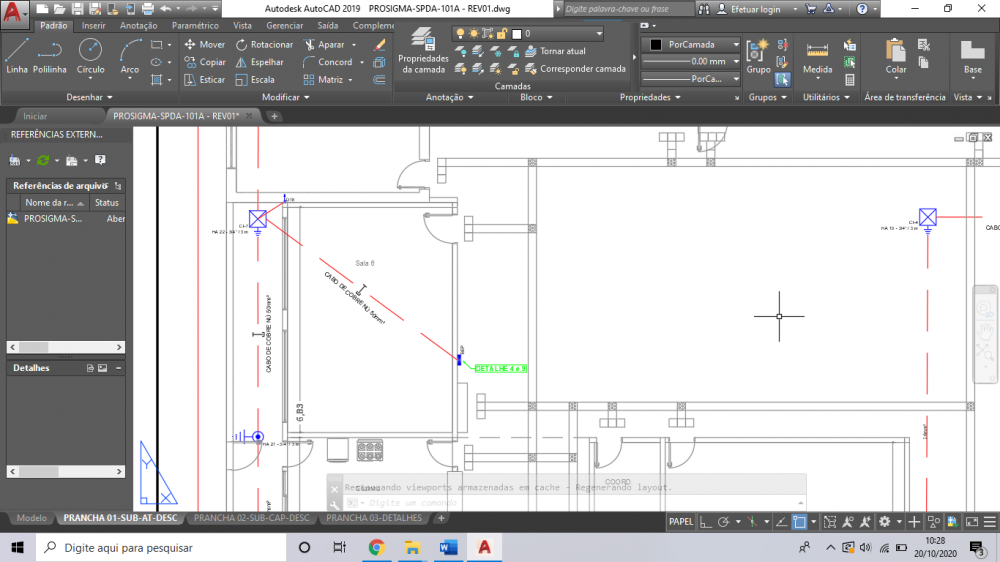This screenshot has width=1000, height=562.
Task: Click the Grupo tool
Action: [x=758, y=56]
